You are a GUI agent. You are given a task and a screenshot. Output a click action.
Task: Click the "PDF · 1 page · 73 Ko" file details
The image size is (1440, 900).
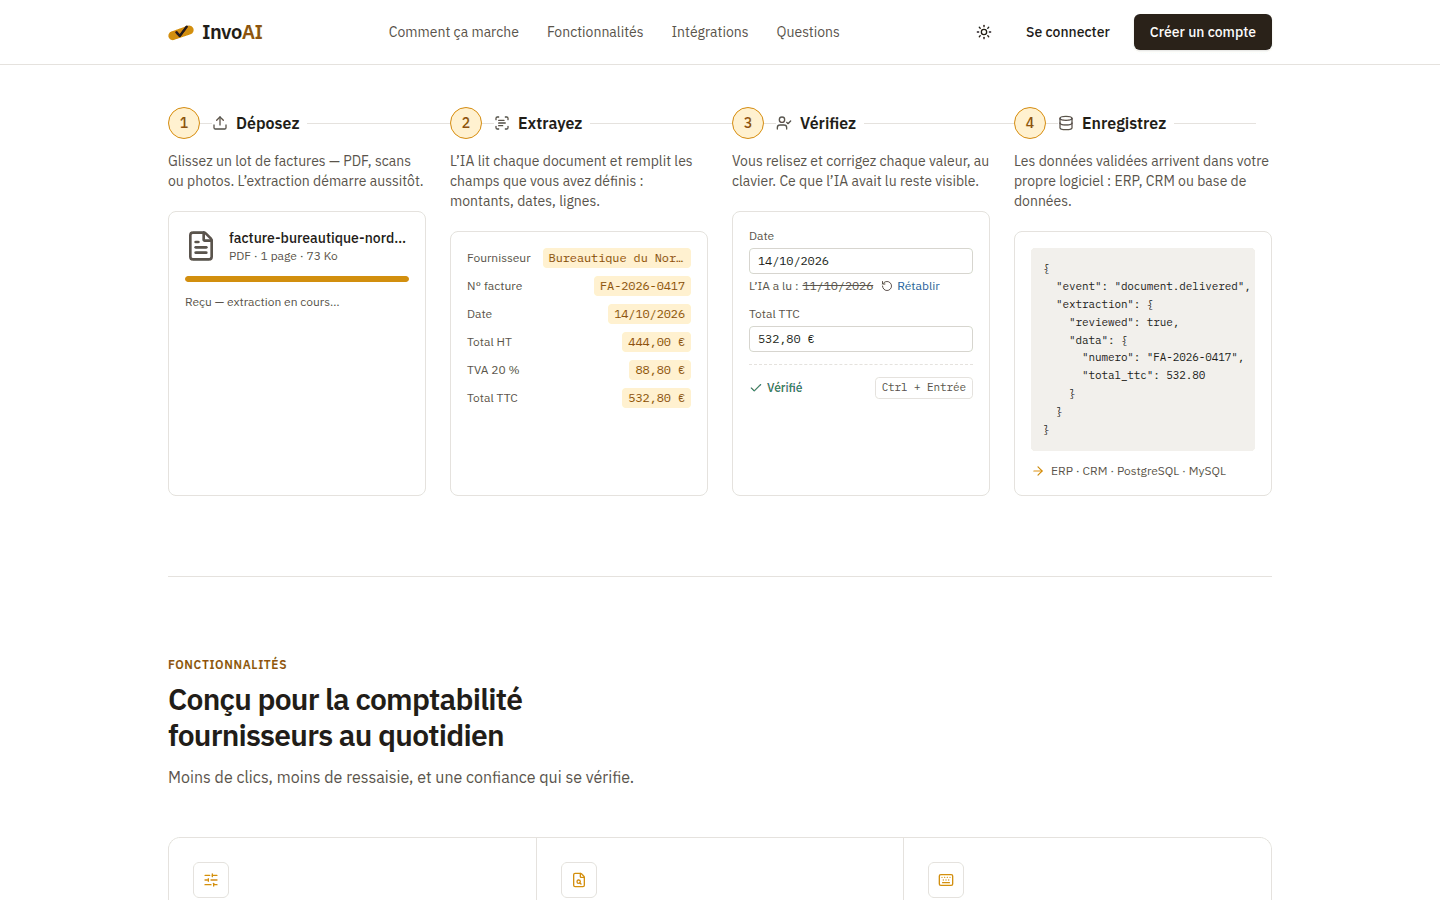point(283,256)
